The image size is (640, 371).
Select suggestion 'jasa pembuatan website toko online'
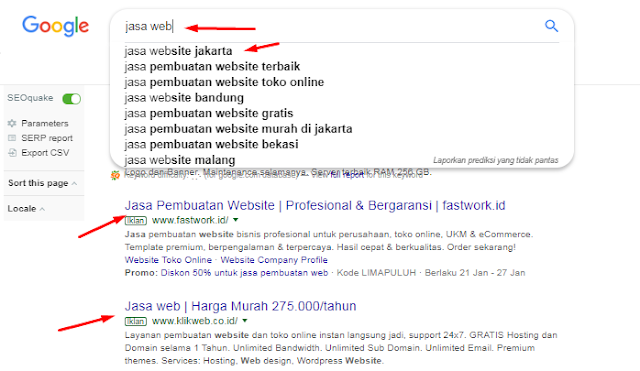(x=224, y=82)
